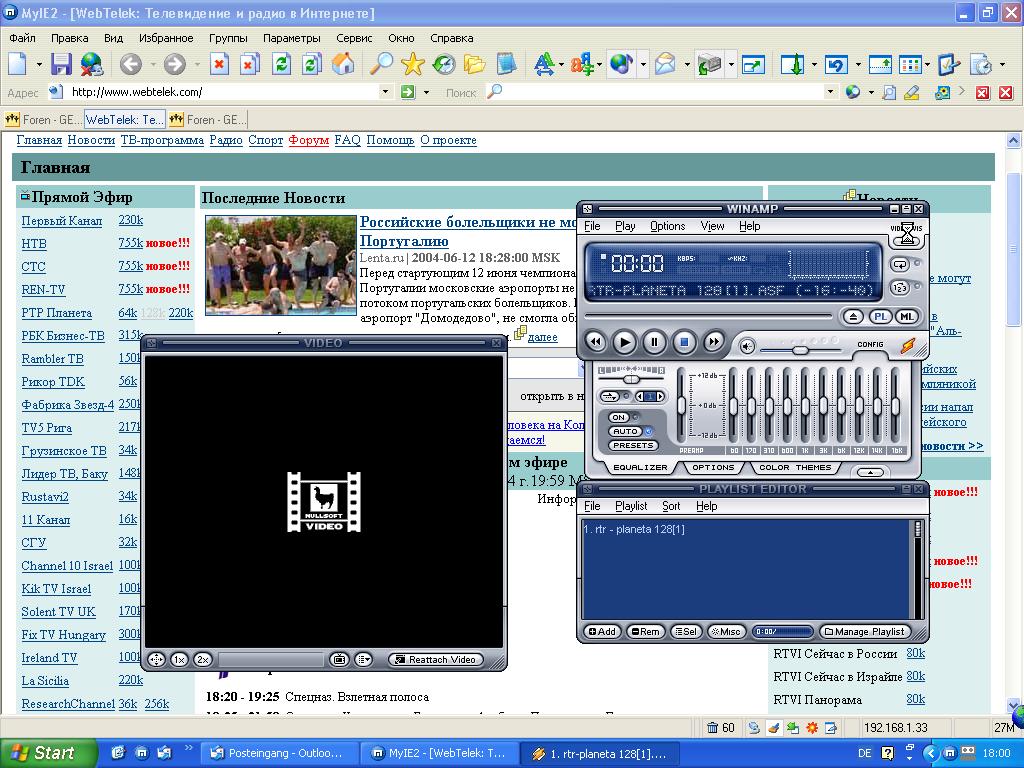1024x768 pixels.
Task: Adjust the 60 Hz equalizer band slider
Action: (x=733, y=405)
